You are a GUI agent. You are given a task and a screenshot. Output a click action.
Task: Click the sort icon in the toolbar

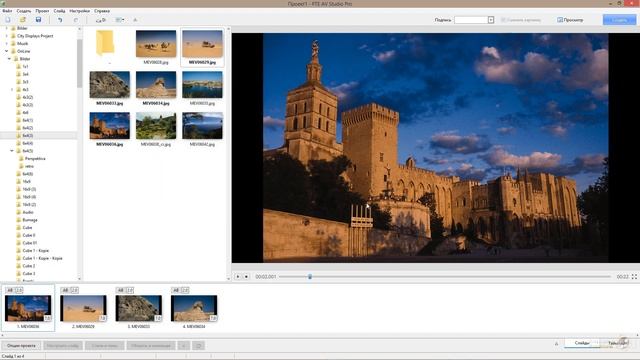pos(135,20)
